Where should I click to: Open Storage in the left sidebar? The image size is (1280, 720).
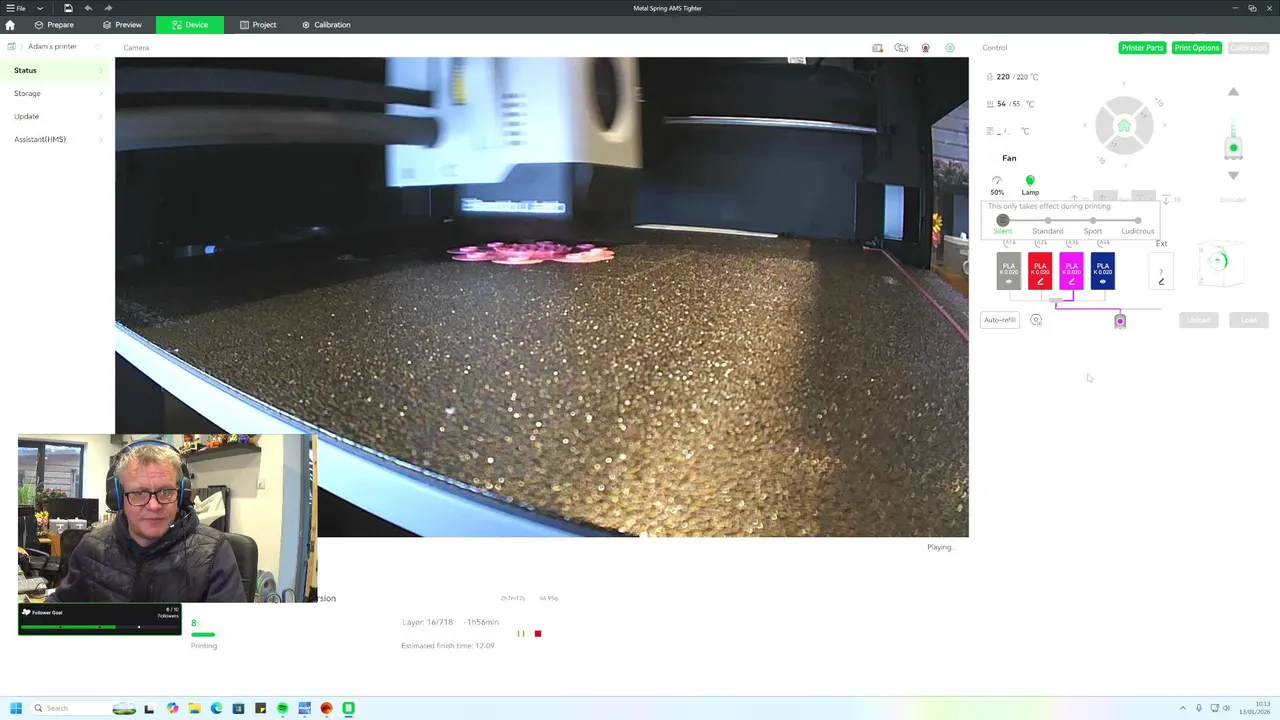pyautogui.click(x=56, y=93)
